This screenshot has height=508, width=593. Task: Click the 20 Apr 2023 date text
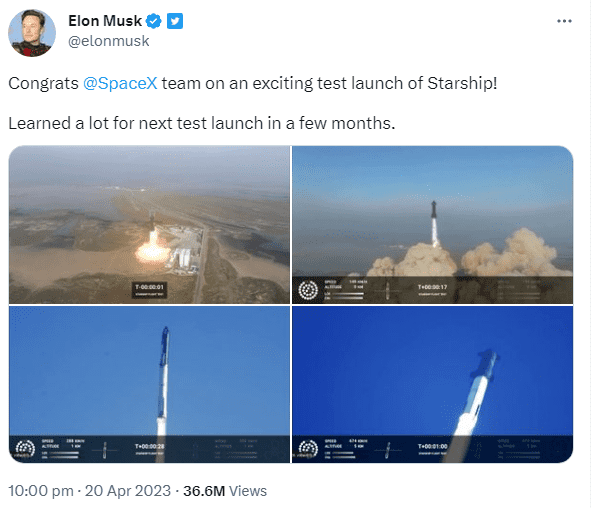click(x=128, y=491)
